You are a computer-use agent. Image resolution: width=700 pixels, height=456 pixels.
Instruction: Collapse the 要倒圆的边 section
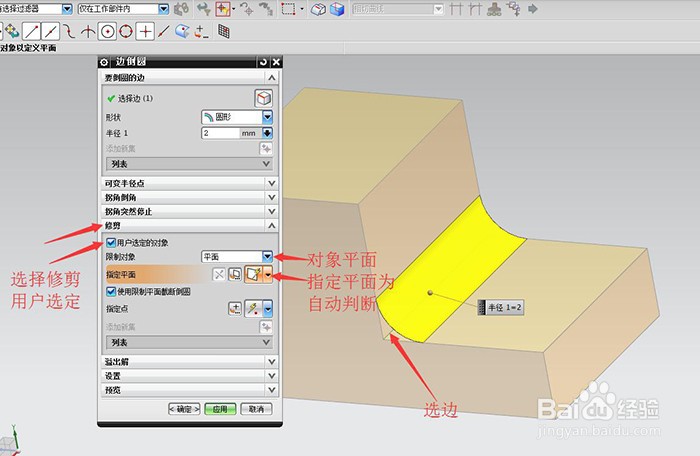coord(271,78)
